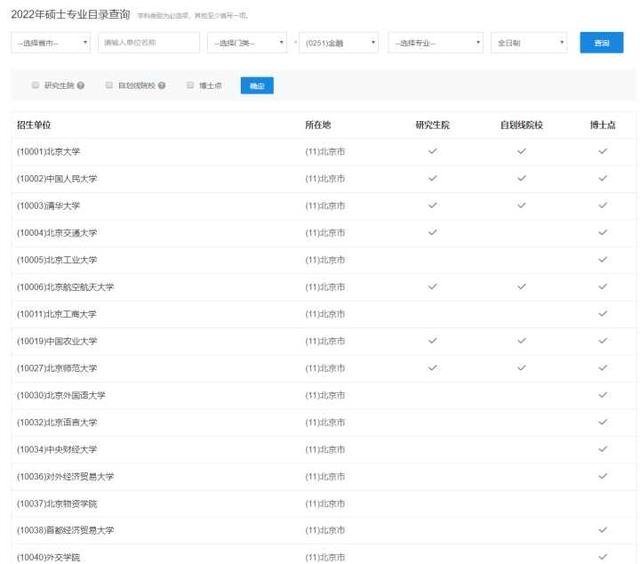The image size is (640, 564).
Task: Tick the 博士点 filter checkbox
Action: tap(190, 85)
